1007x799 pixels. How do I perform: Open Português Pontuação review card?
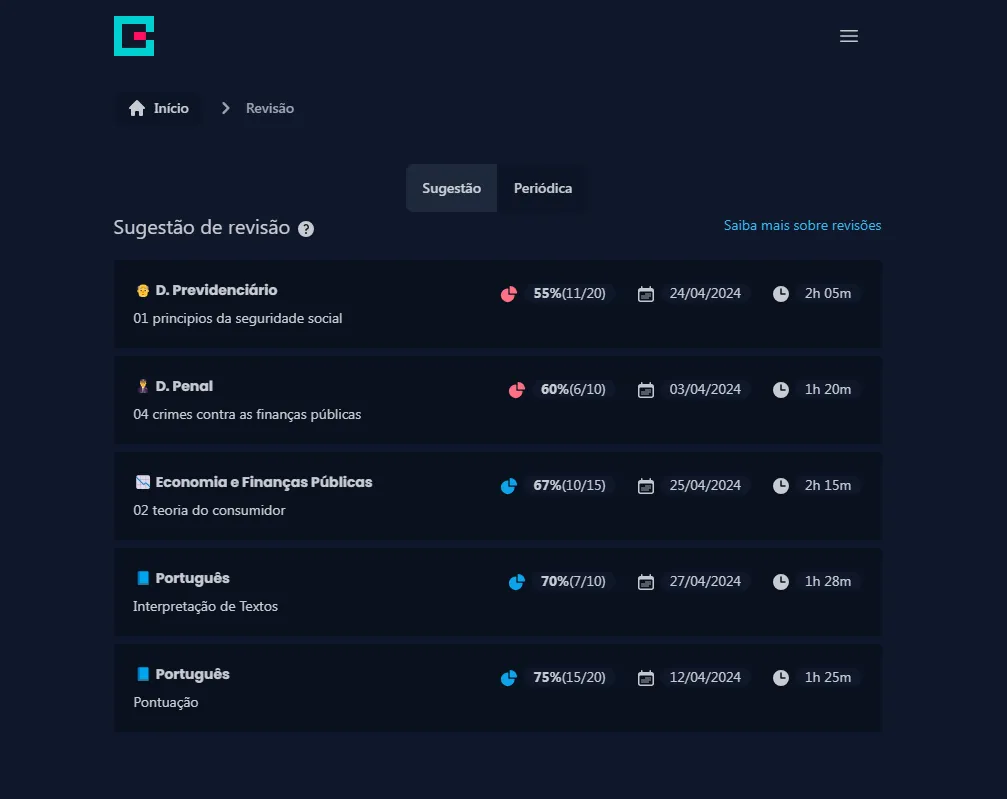tap(498, 688)
